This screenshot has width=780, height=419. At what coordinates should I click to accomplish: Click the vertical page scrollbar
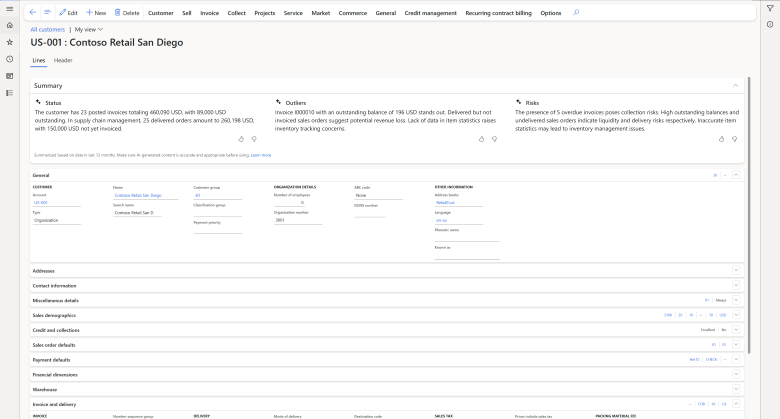[x=749, y=215]
